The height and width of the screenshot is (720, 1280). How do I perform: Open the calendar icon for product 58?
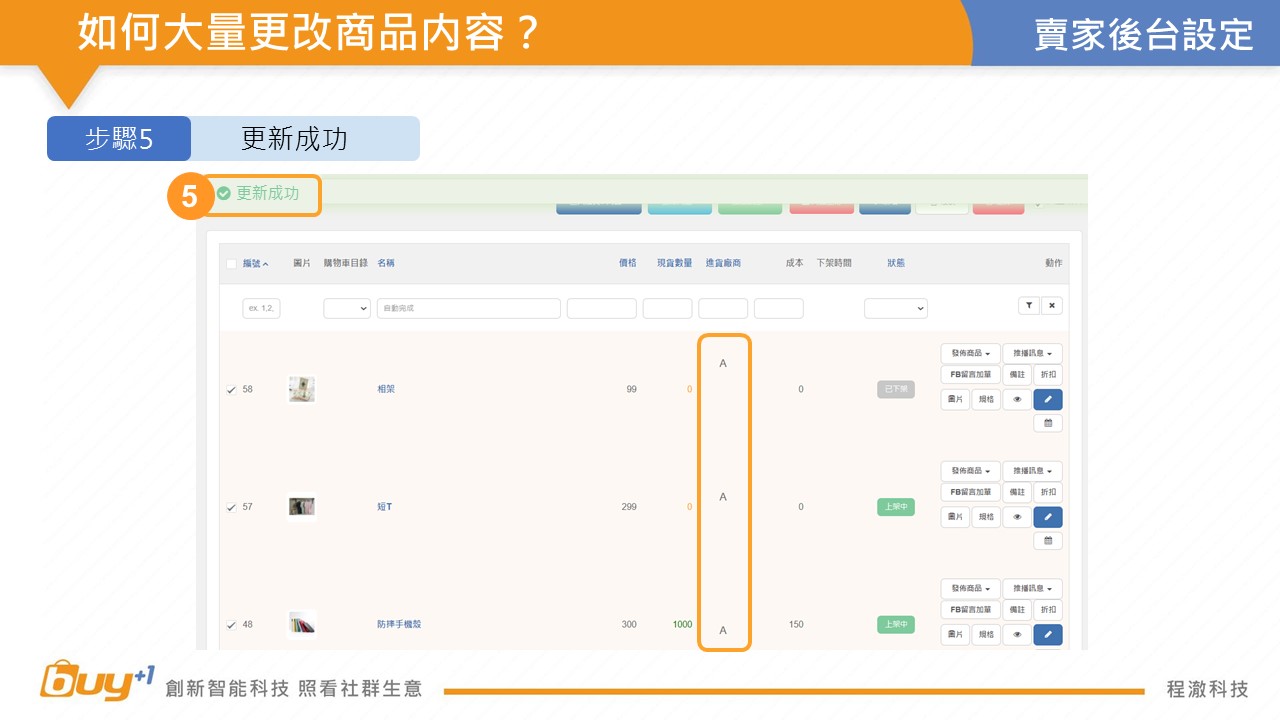(1048, 424)
